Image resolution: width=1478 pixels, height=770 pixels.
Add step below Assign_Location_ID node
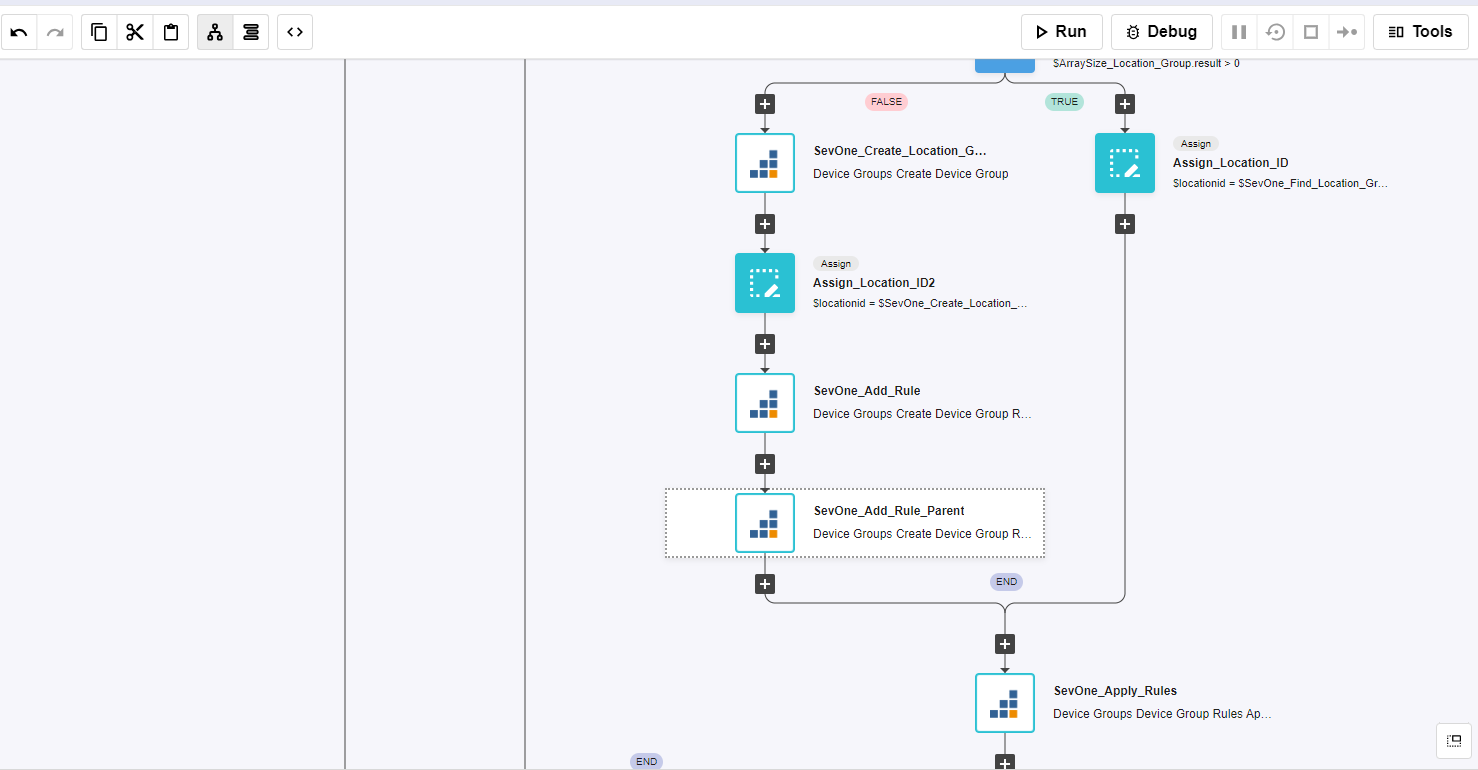click(1125, 224)
